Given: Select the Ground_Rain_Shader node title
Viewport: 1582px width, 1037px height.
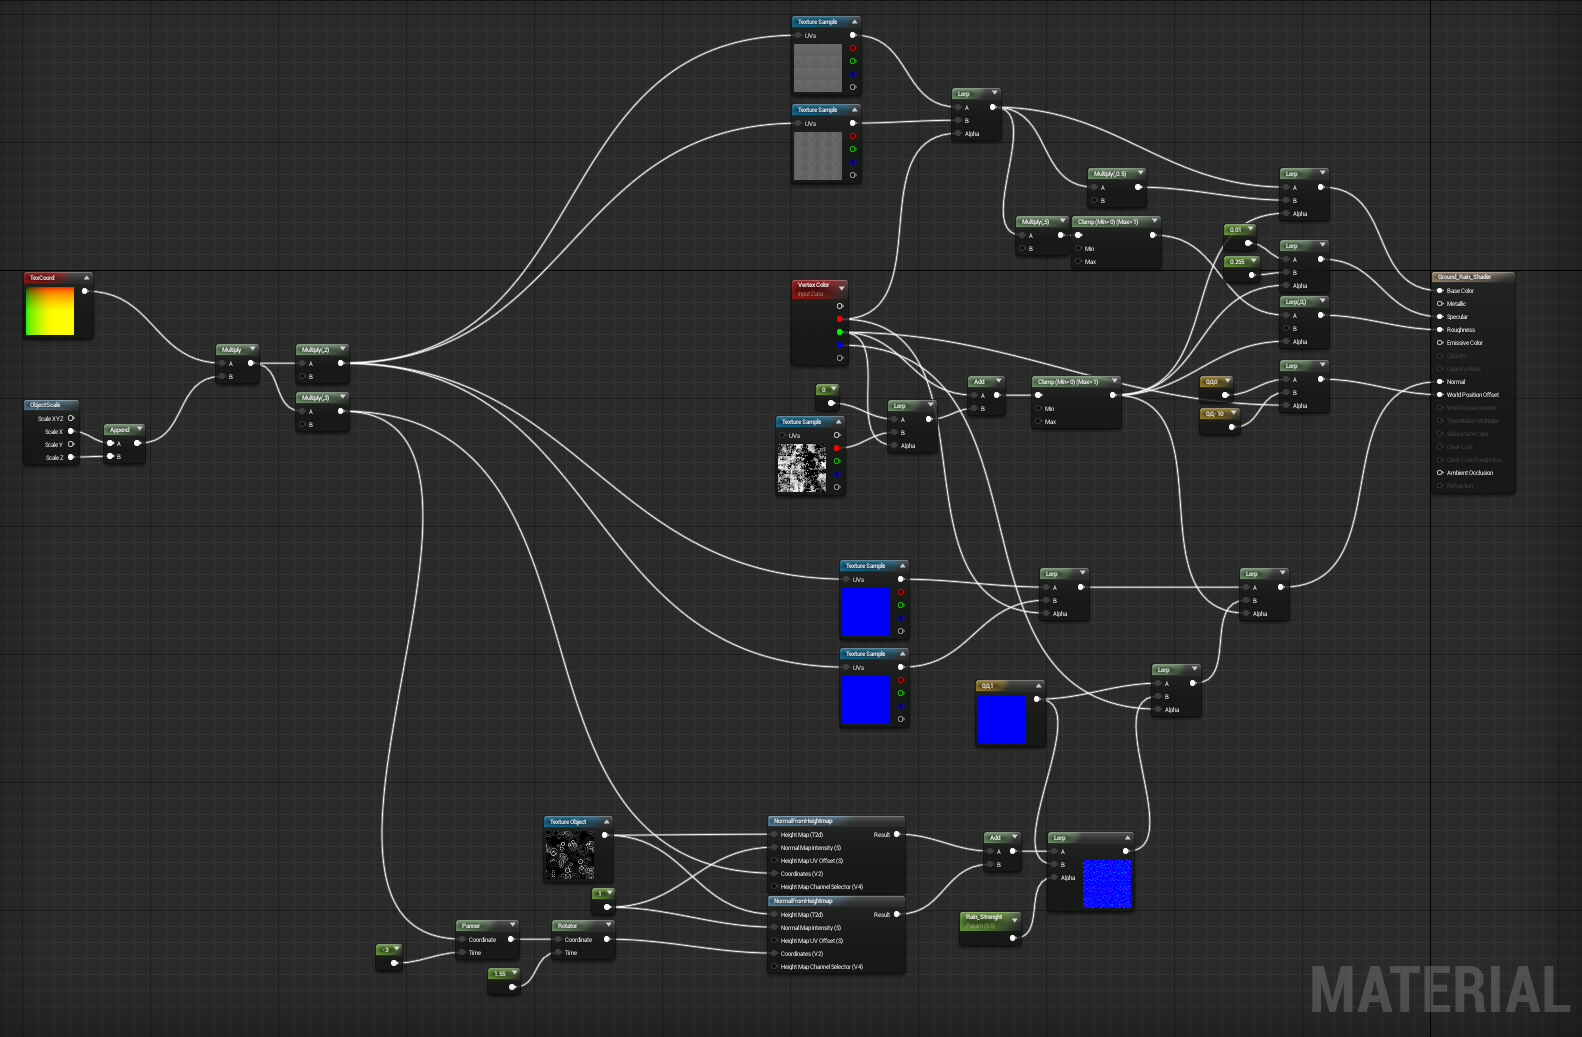Looking at the screenshot, I should 1464,277.
